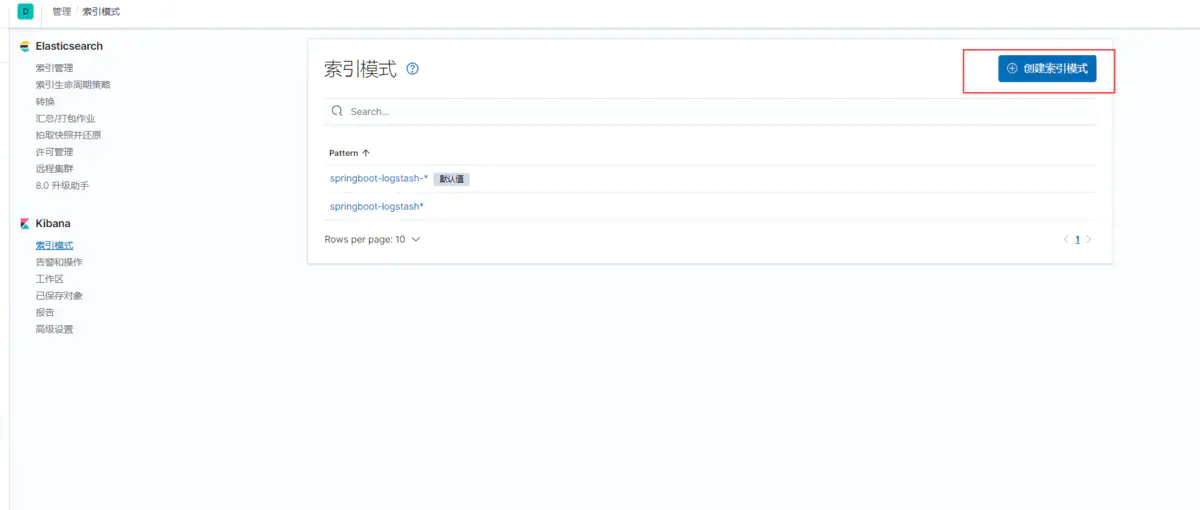
Task: Go to previous page arrow
Action: coord(1066,240)
